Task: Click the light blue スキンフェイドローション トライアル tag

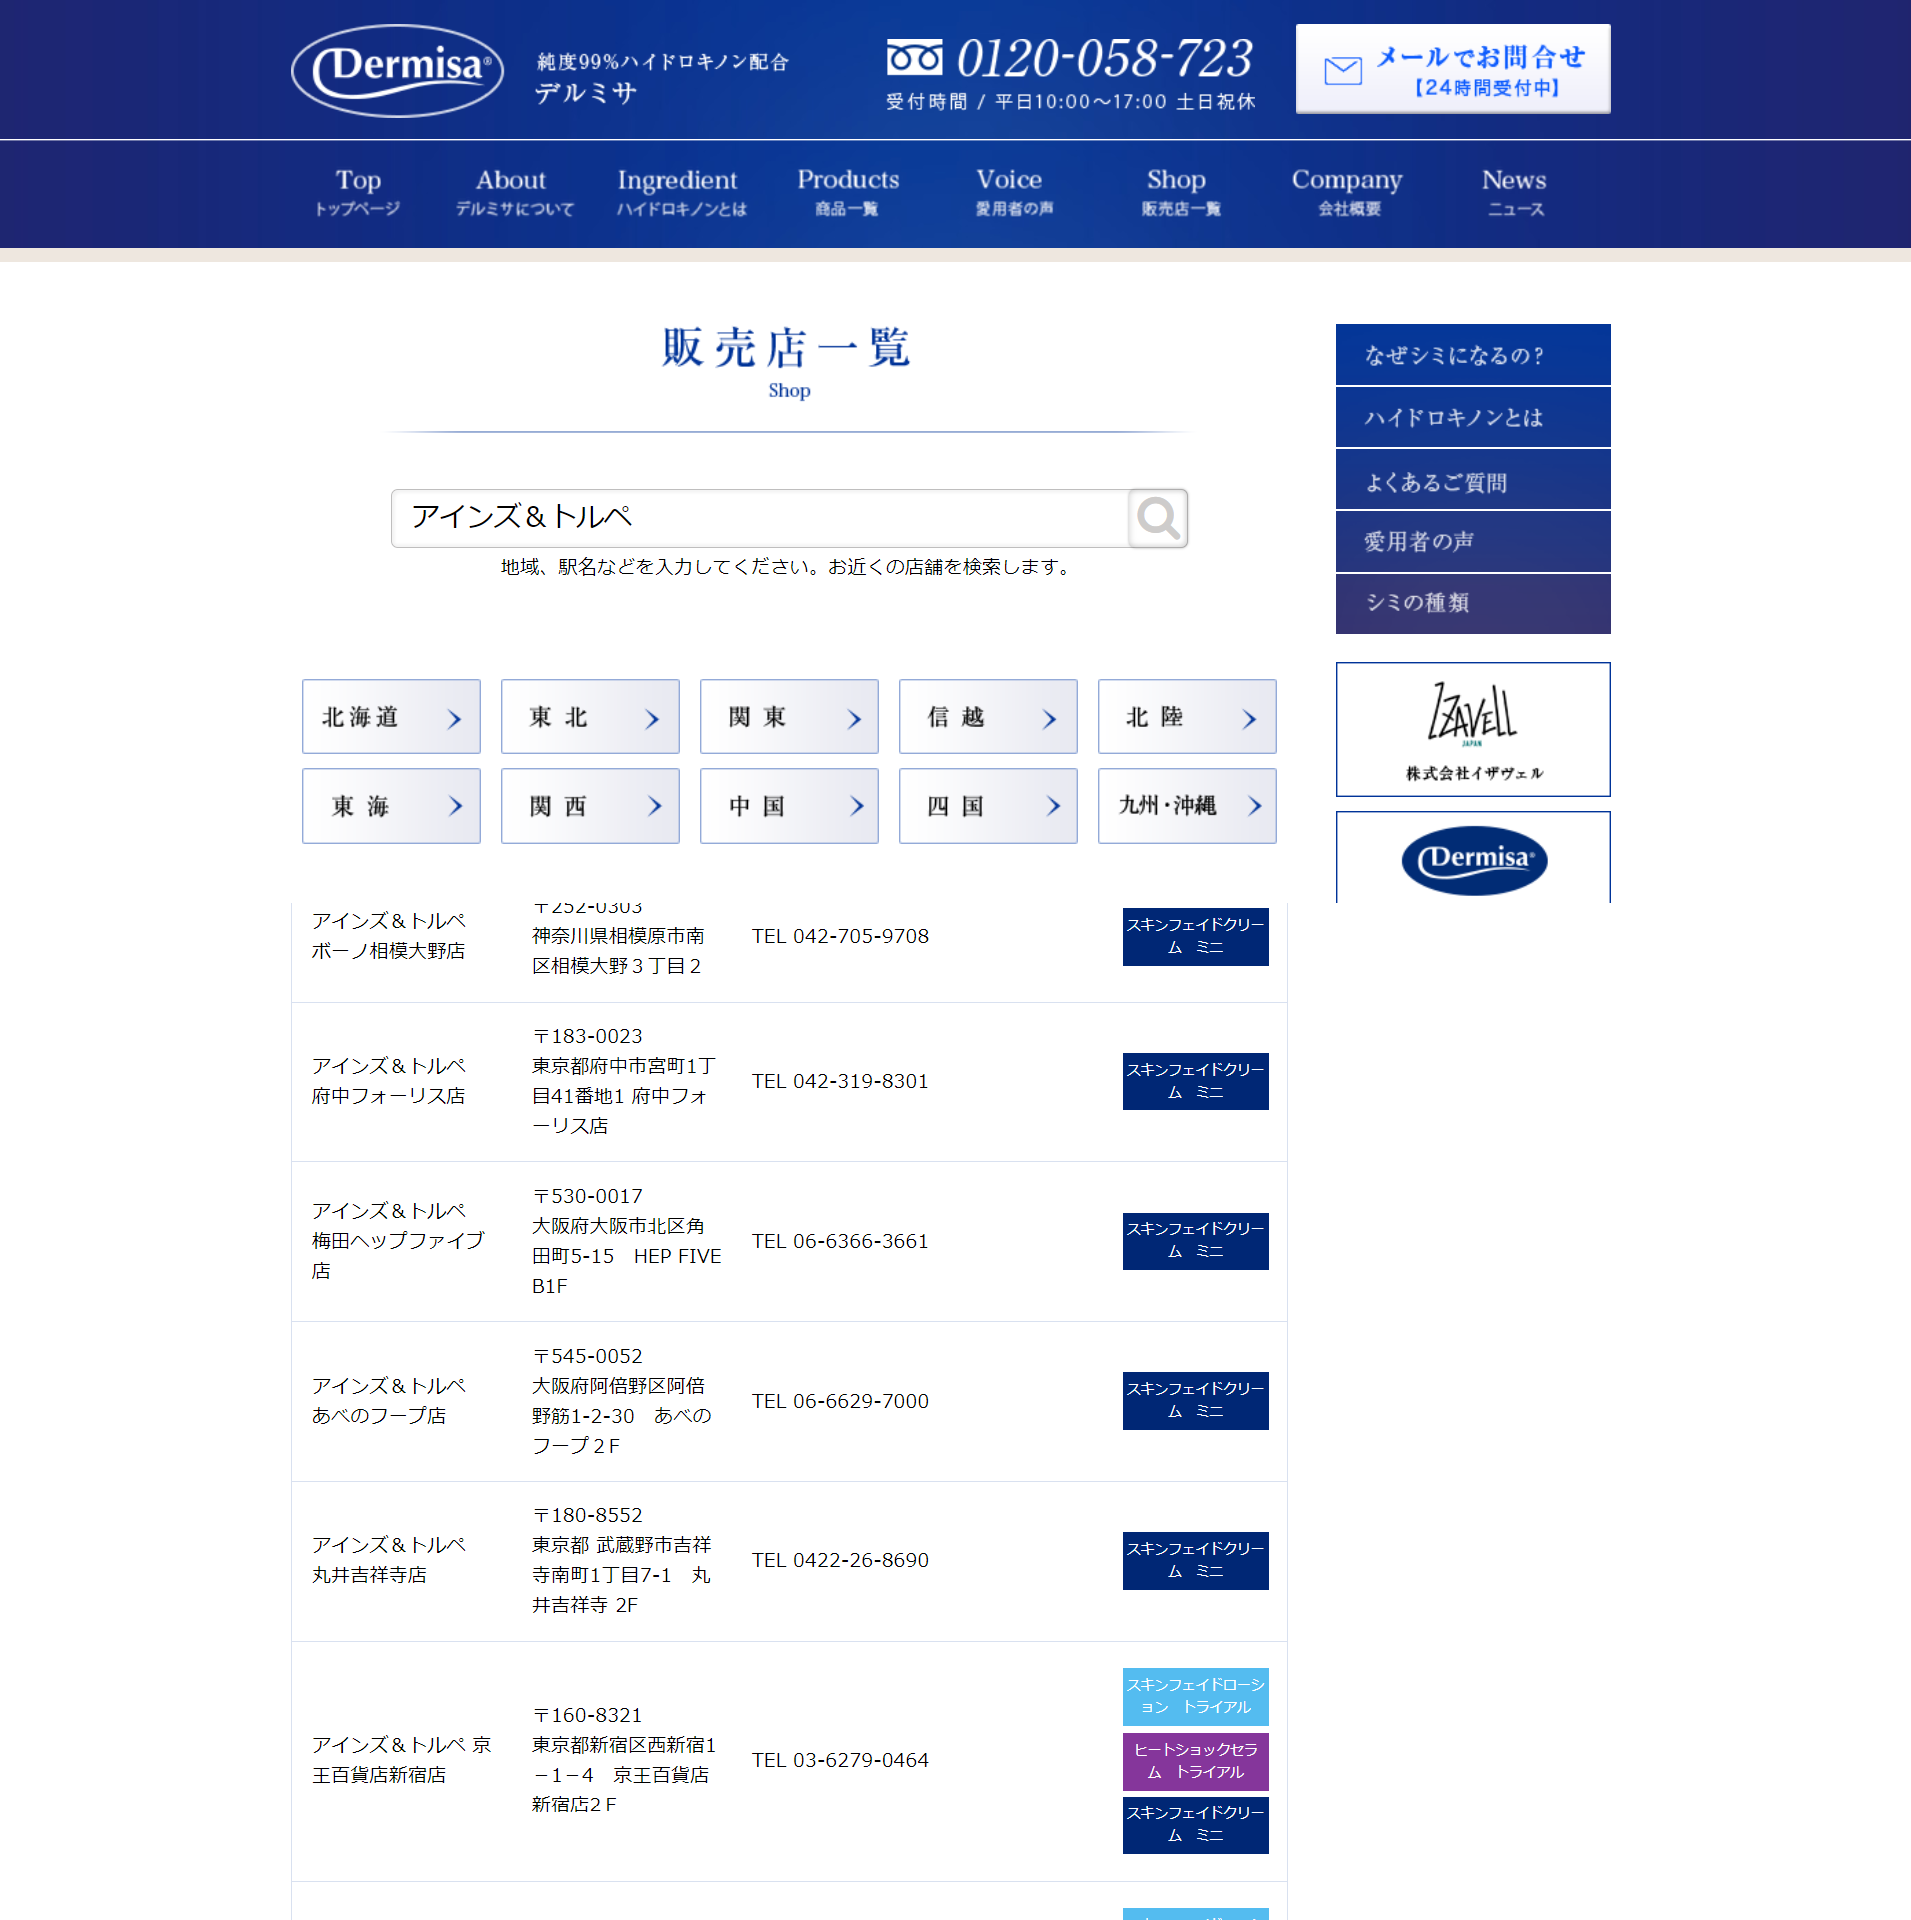Action: pyautogui.click(x=1195, y=1696)
